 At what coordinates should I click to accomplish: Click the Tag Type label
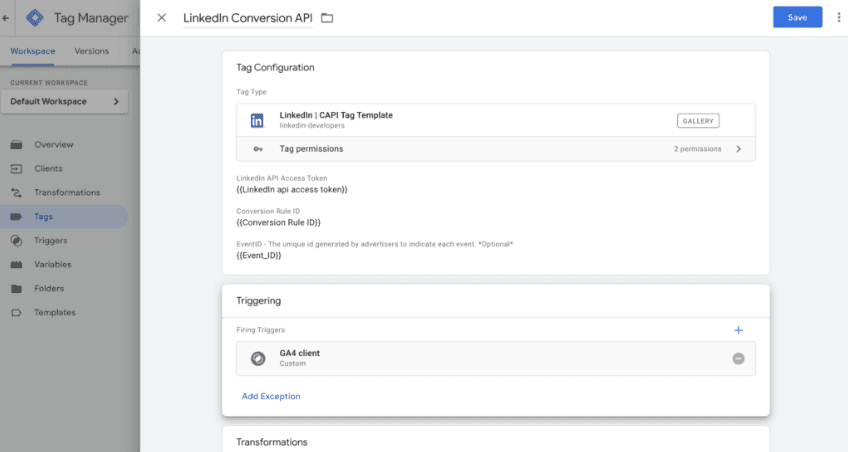pyautogui.click(x=251, y=92)
